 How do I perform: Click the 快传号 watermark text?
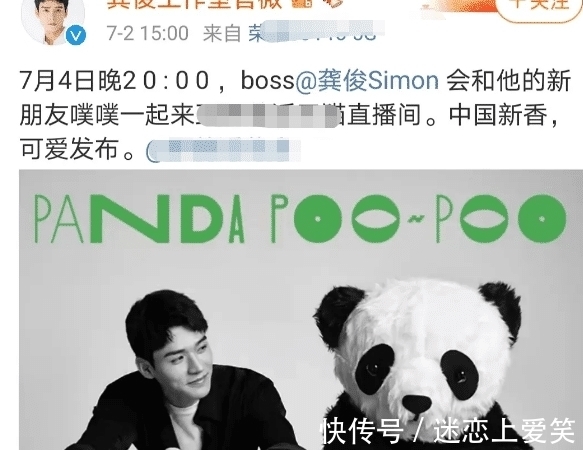(362, 431)
